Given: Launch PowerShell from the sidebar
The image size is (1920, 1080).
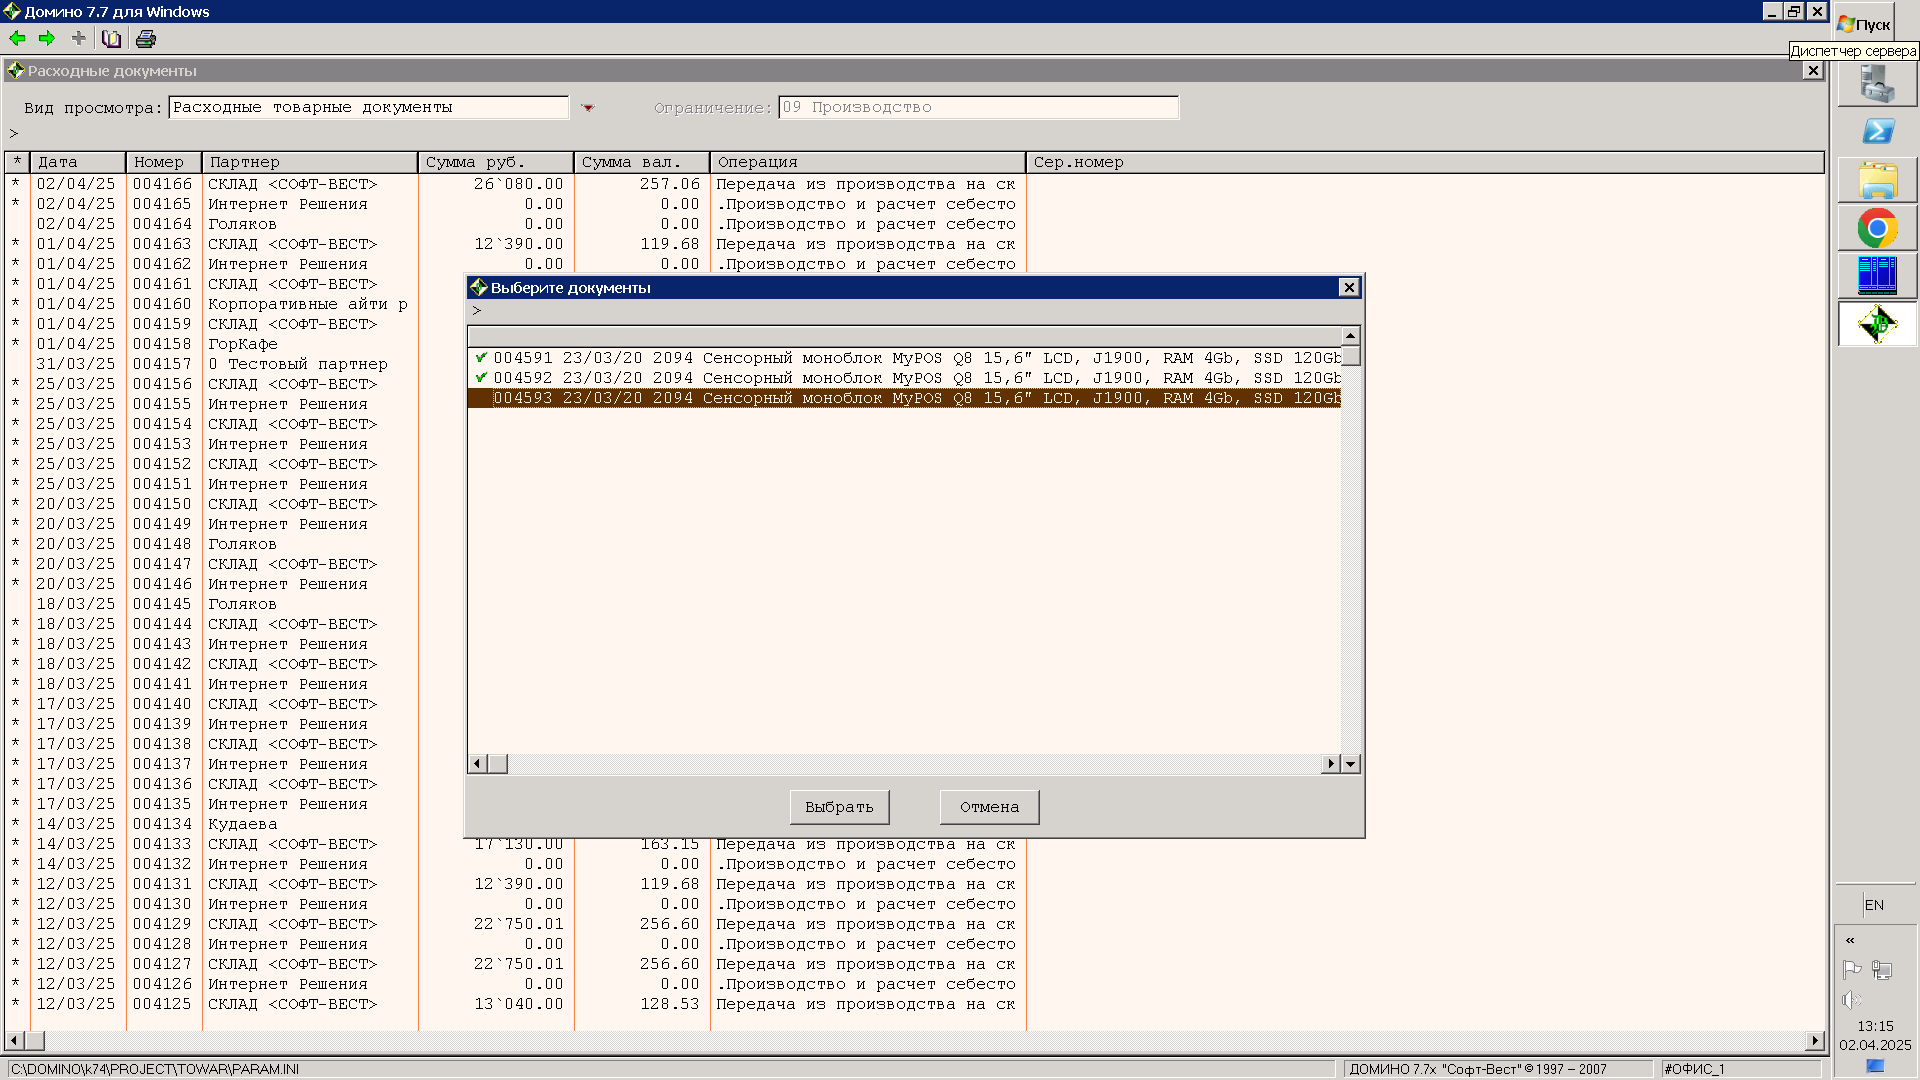Looking at the screenshot, I should (1877, 131).
